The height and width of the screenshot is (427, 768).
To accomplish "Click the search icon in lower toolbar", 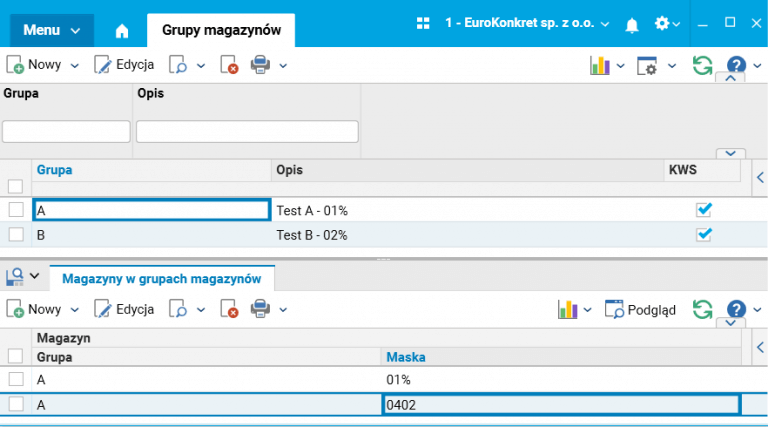I will (x=178, y=309).
